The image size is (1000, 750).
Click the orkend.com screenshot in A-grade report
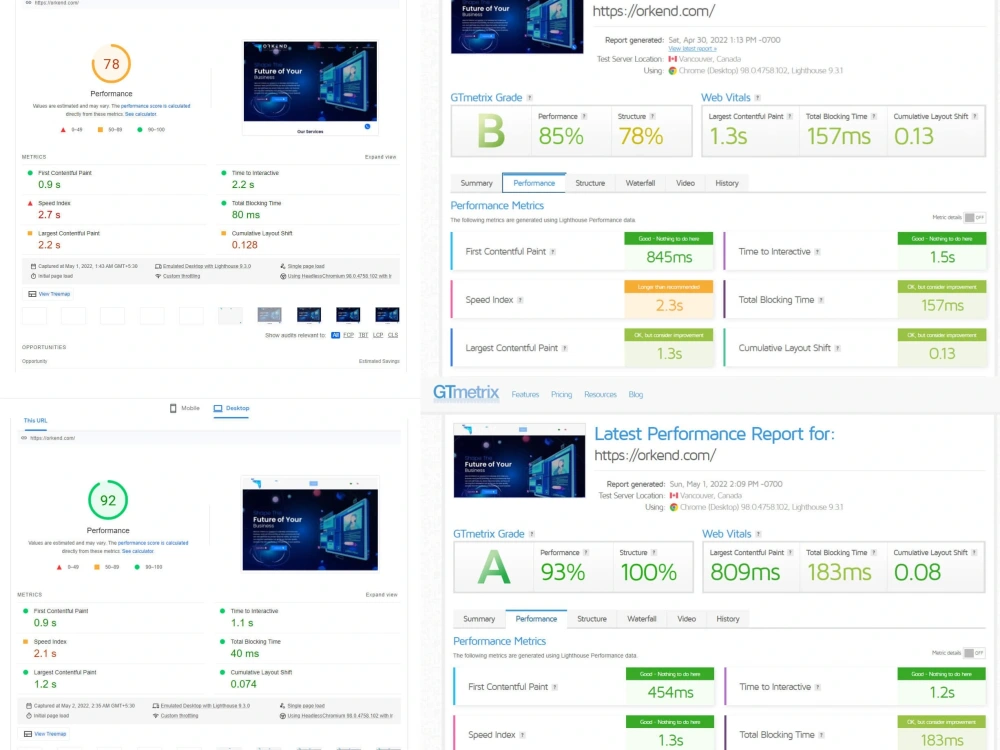click(519, 461)
